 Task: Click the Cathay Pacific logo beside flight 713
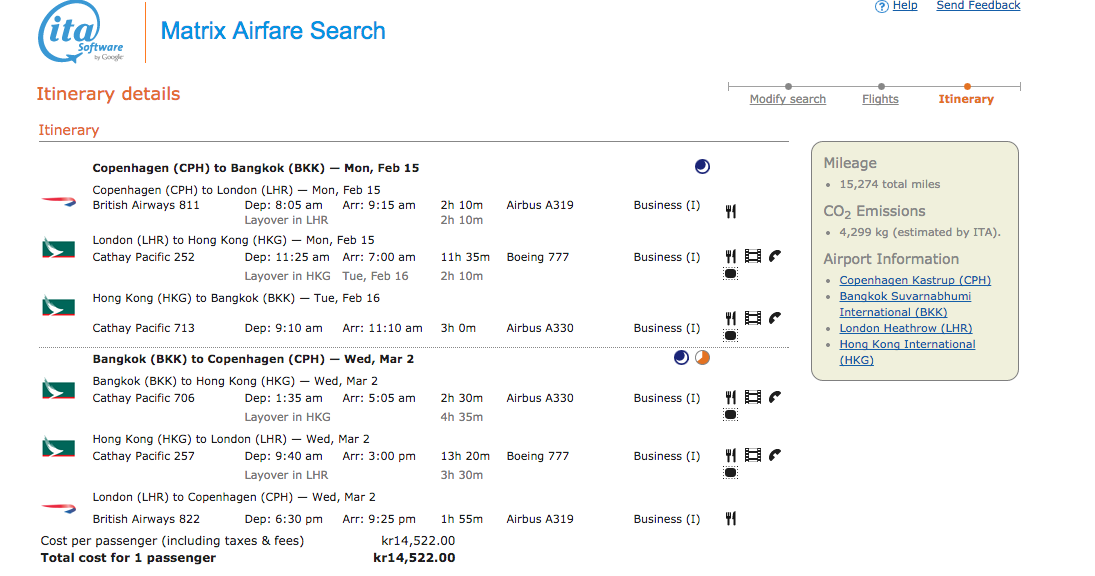59,306
